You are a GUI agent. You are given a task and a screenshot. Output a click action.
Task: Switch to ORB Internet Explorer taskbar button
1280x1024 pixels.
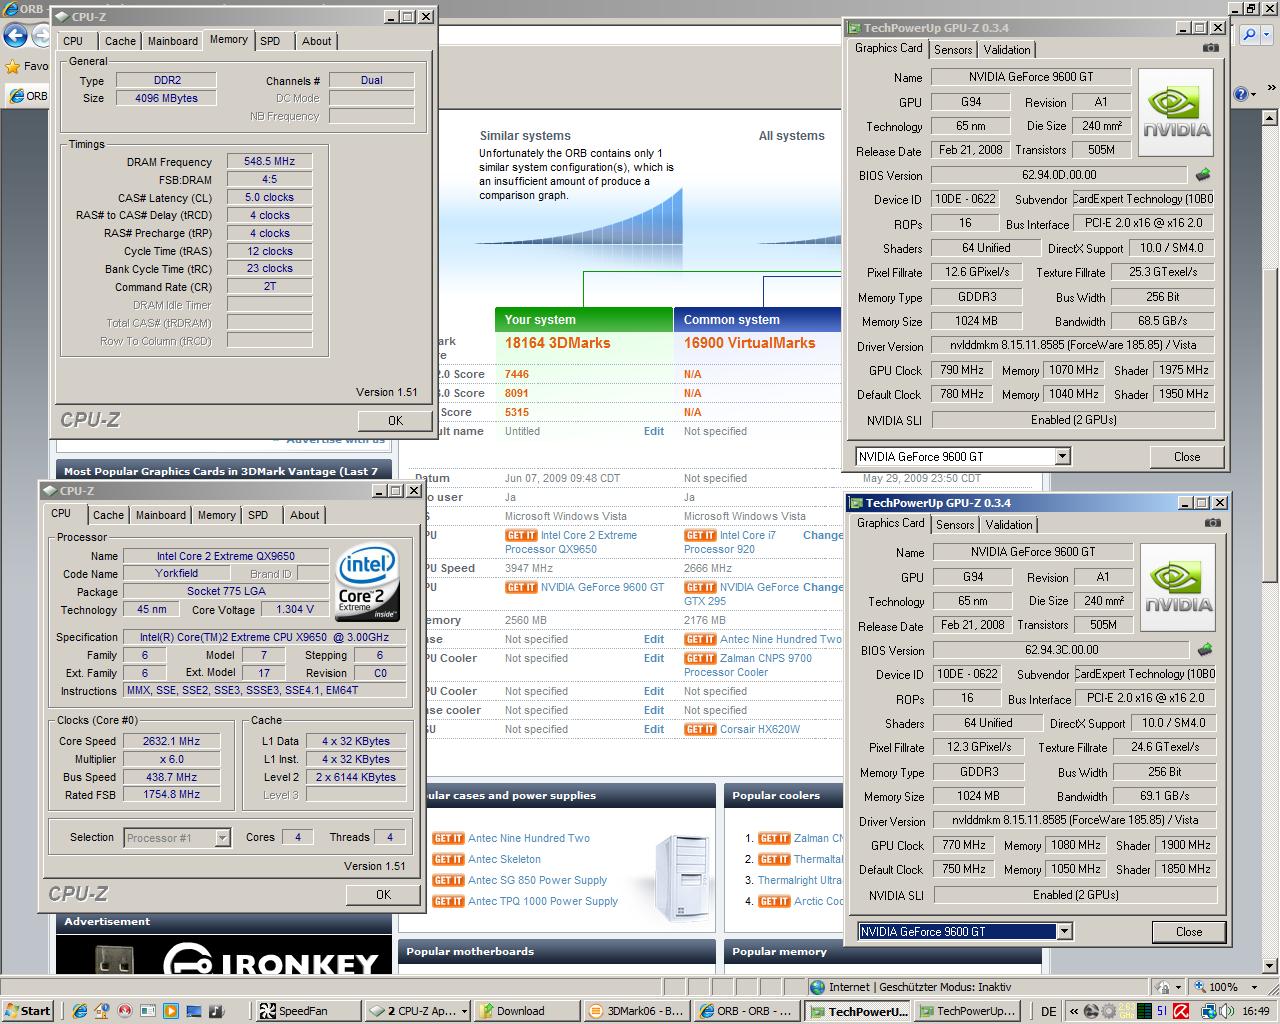[746, 1011]
